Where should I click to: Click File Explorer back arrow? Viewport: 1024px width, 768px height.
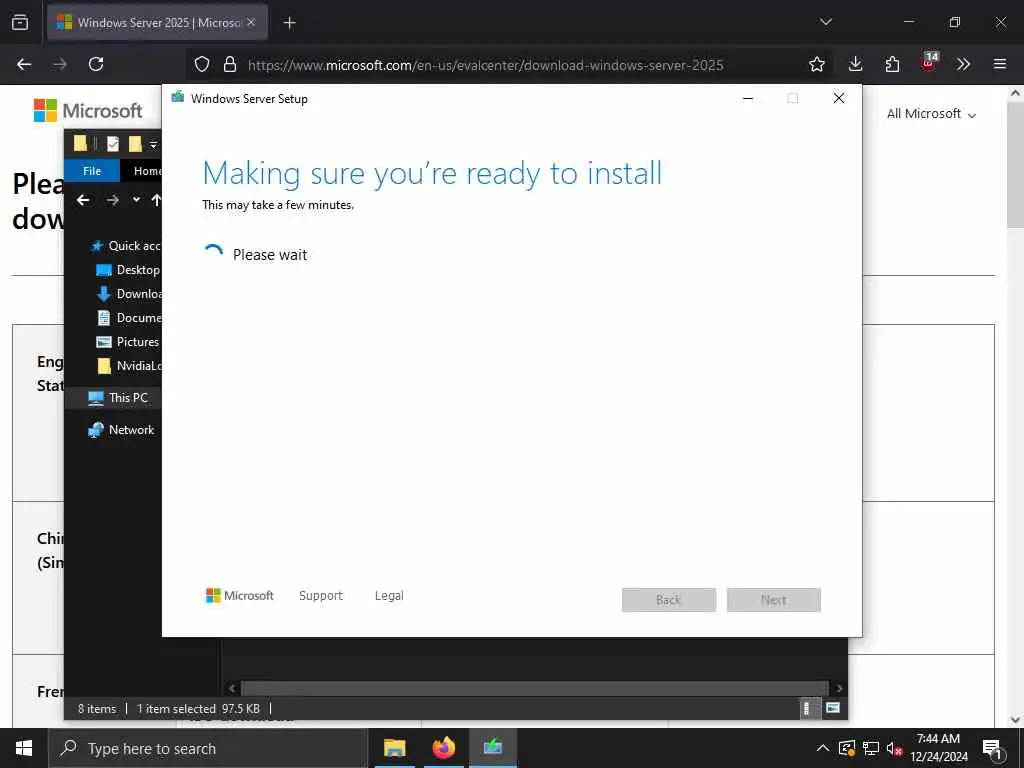(83, 200)
